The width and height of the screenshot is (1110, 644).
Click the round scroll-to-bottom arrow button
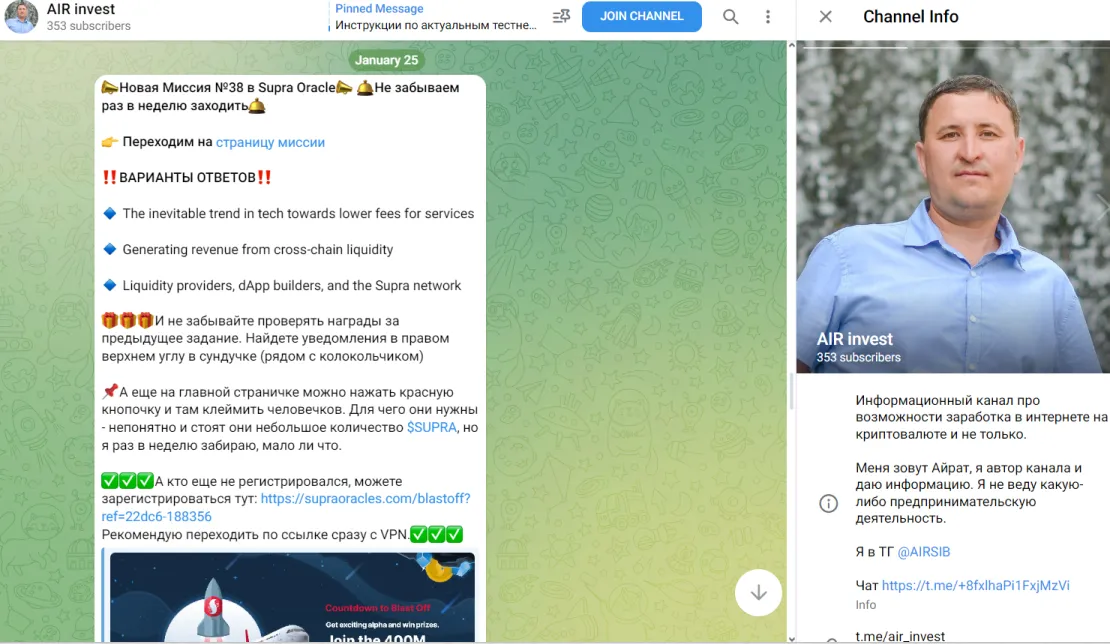(x=758, y=592)
